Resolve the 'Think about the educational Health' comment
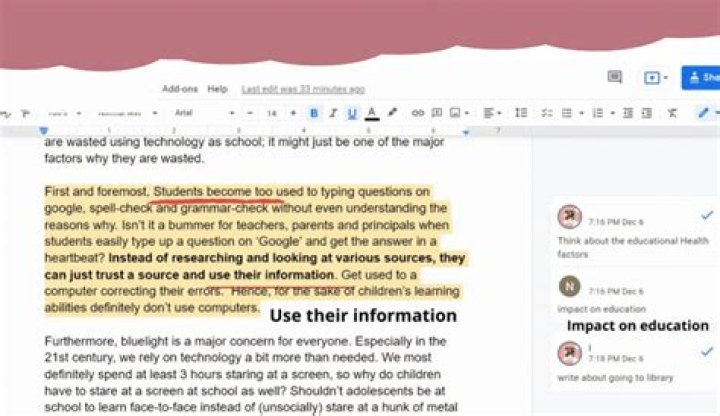The image size is (720, 416). (x=707, y=215)
